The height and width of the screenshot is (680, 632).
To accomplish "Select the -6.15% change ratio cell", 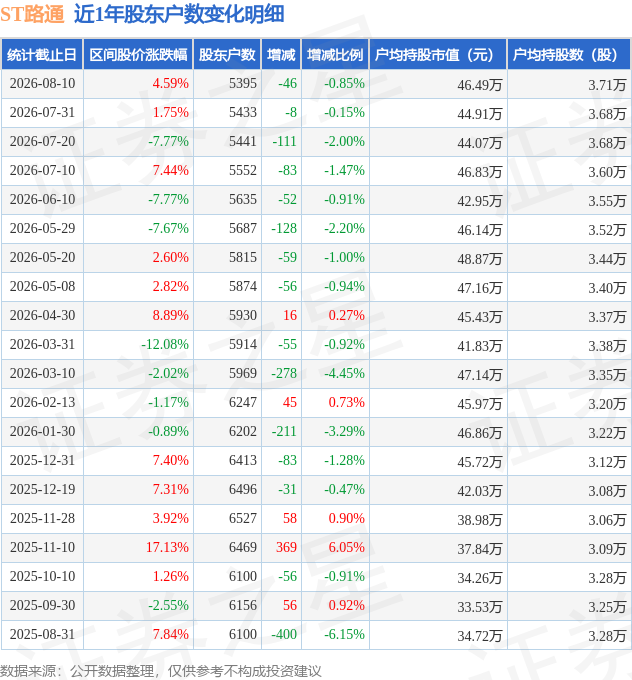I will click(335, 635).
